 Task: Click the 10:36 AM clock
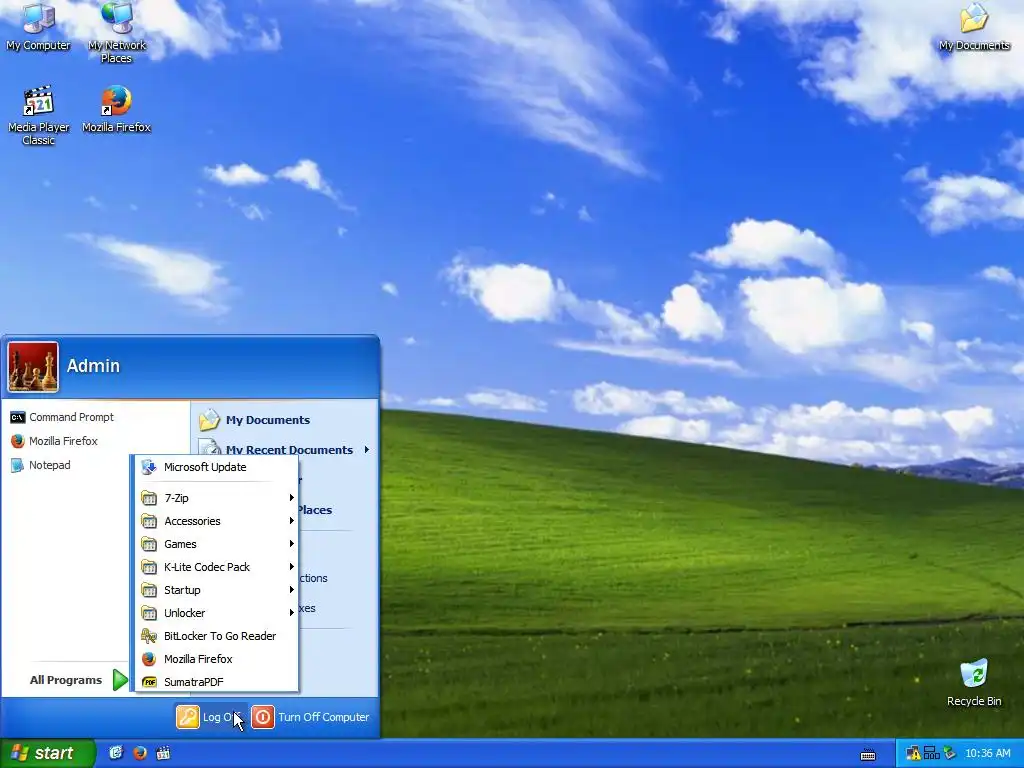(987, 754)
